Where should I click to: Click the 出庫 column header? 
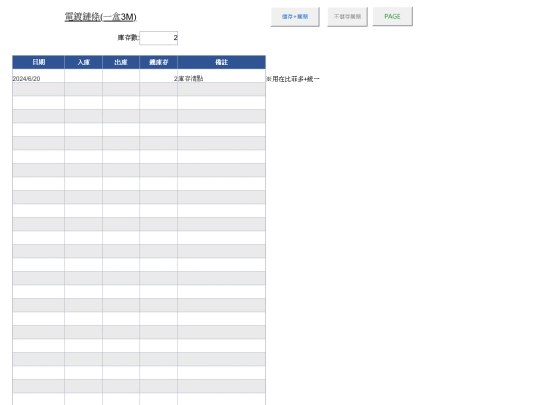(121, 62)
